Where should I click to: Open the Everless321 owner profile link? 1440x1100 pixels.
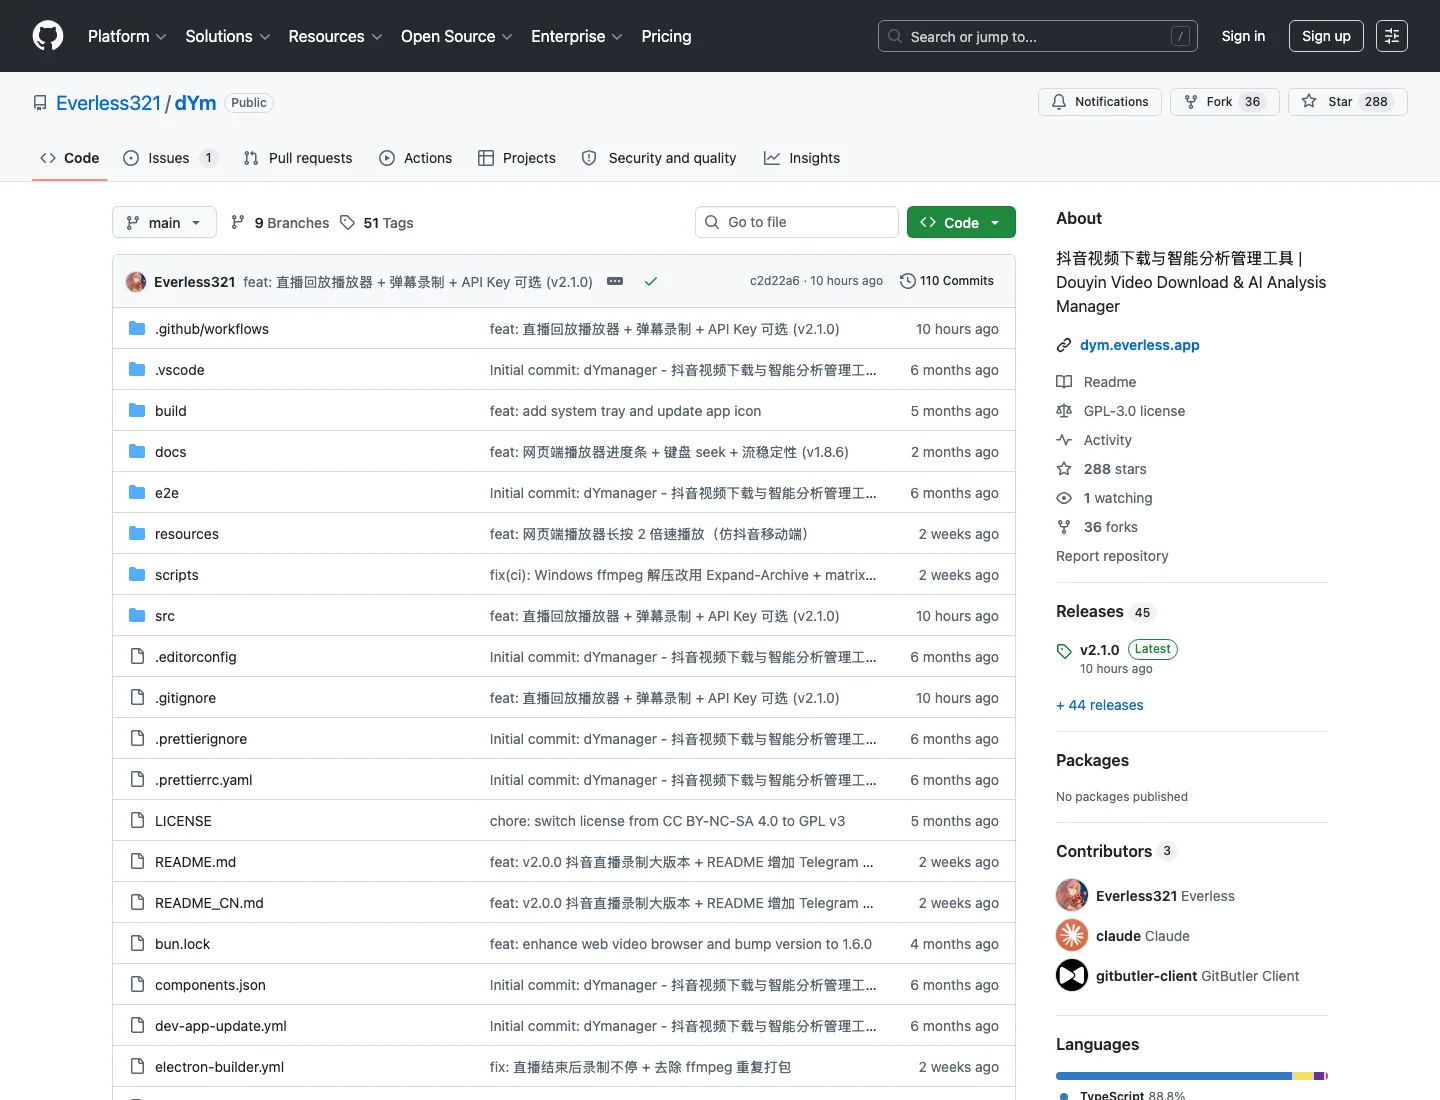coord(108,103)
